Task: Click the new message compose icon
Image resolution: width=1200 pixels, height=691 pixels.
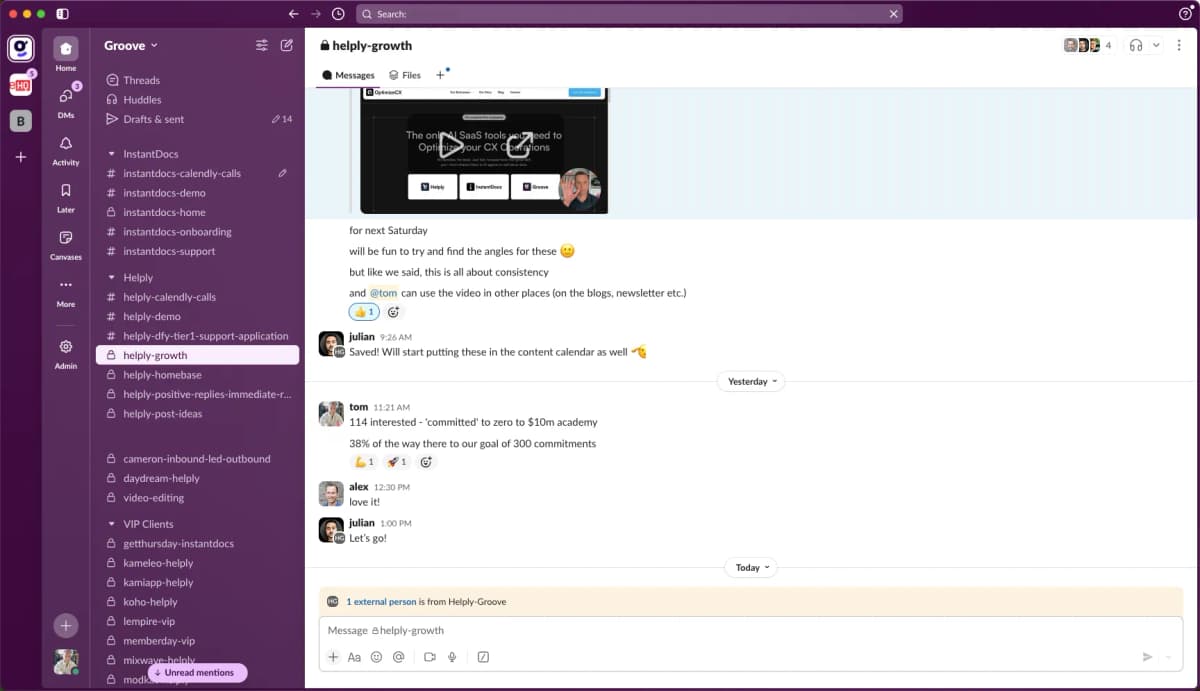Action: coord(287,45)
